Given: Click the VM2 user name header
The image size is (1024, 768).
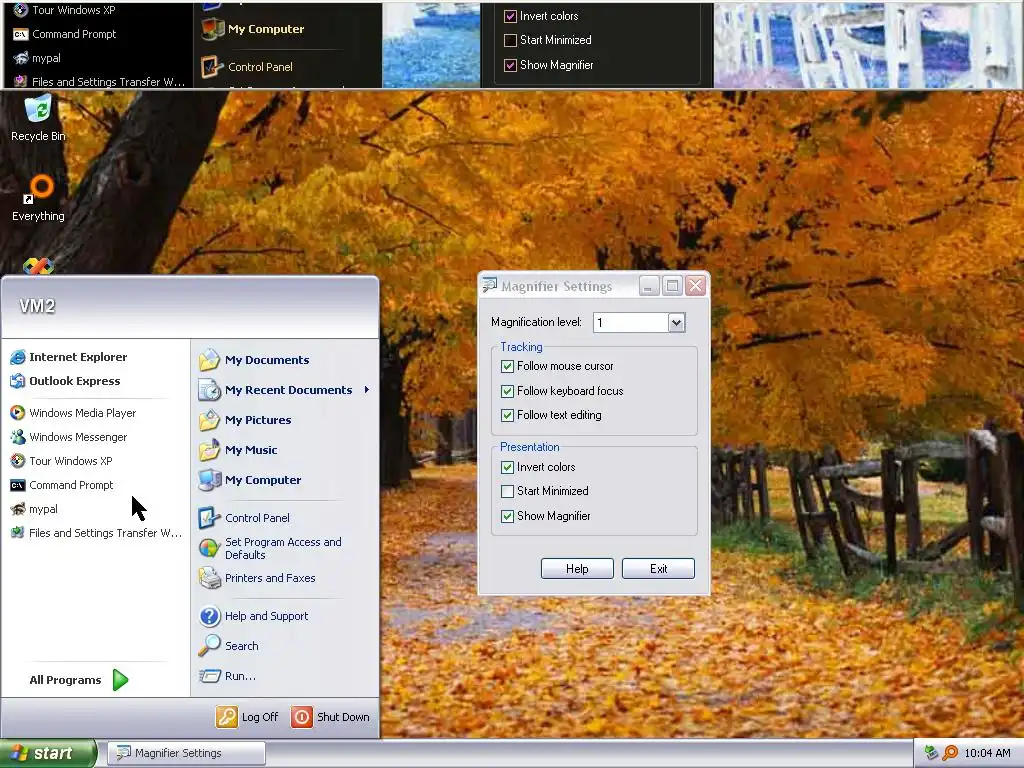Looking at the screenshot, I should click(37, 306).
